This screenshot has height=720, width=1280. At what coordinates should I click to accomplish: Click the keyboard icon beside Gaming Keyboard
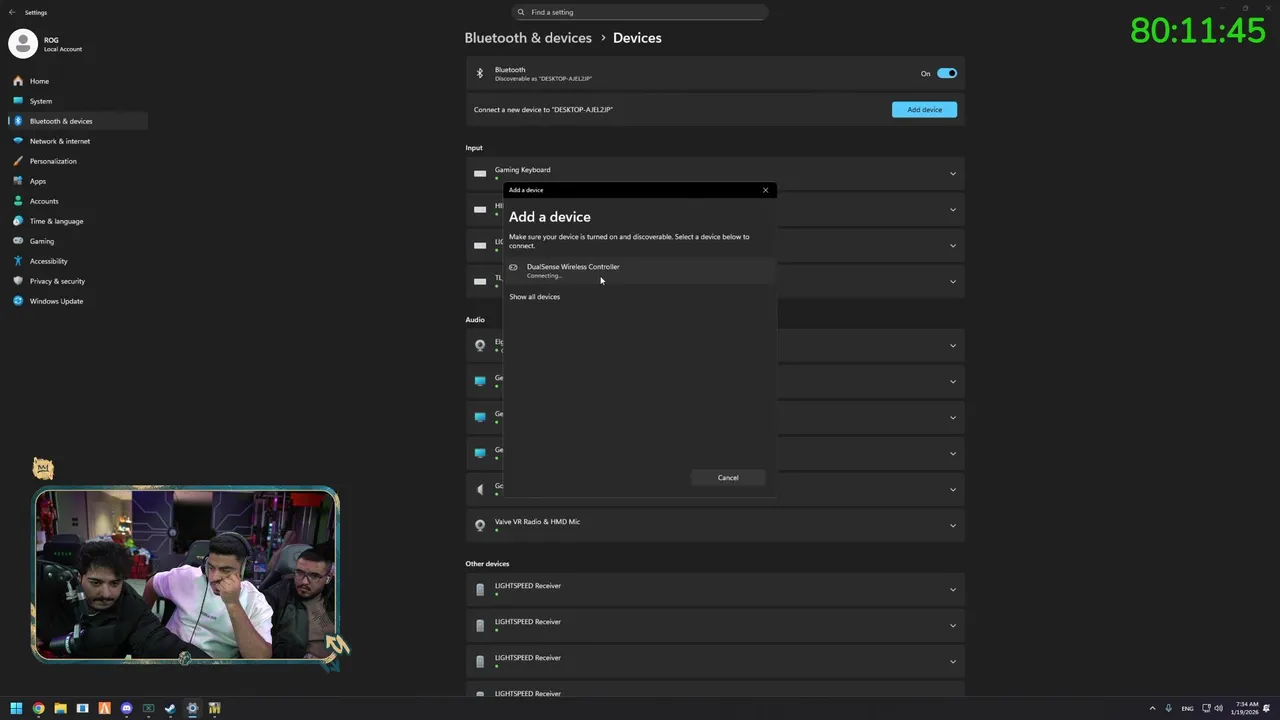[x=480, y=173]
